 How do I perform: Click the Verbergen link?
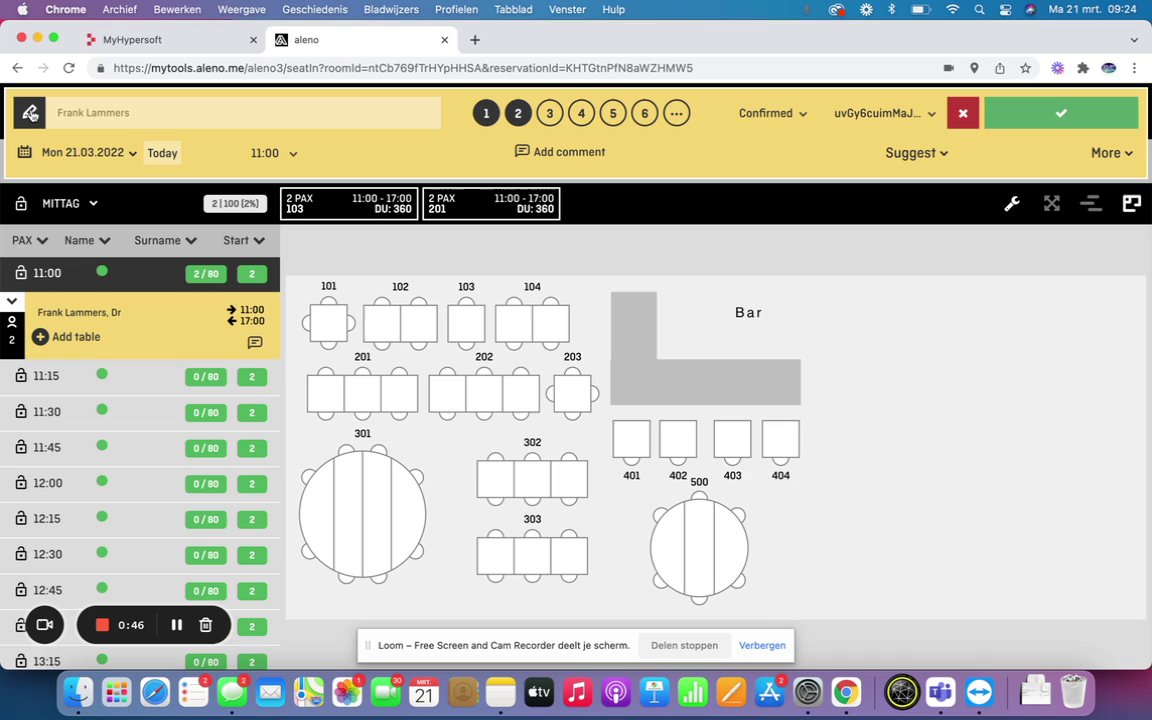762,645
